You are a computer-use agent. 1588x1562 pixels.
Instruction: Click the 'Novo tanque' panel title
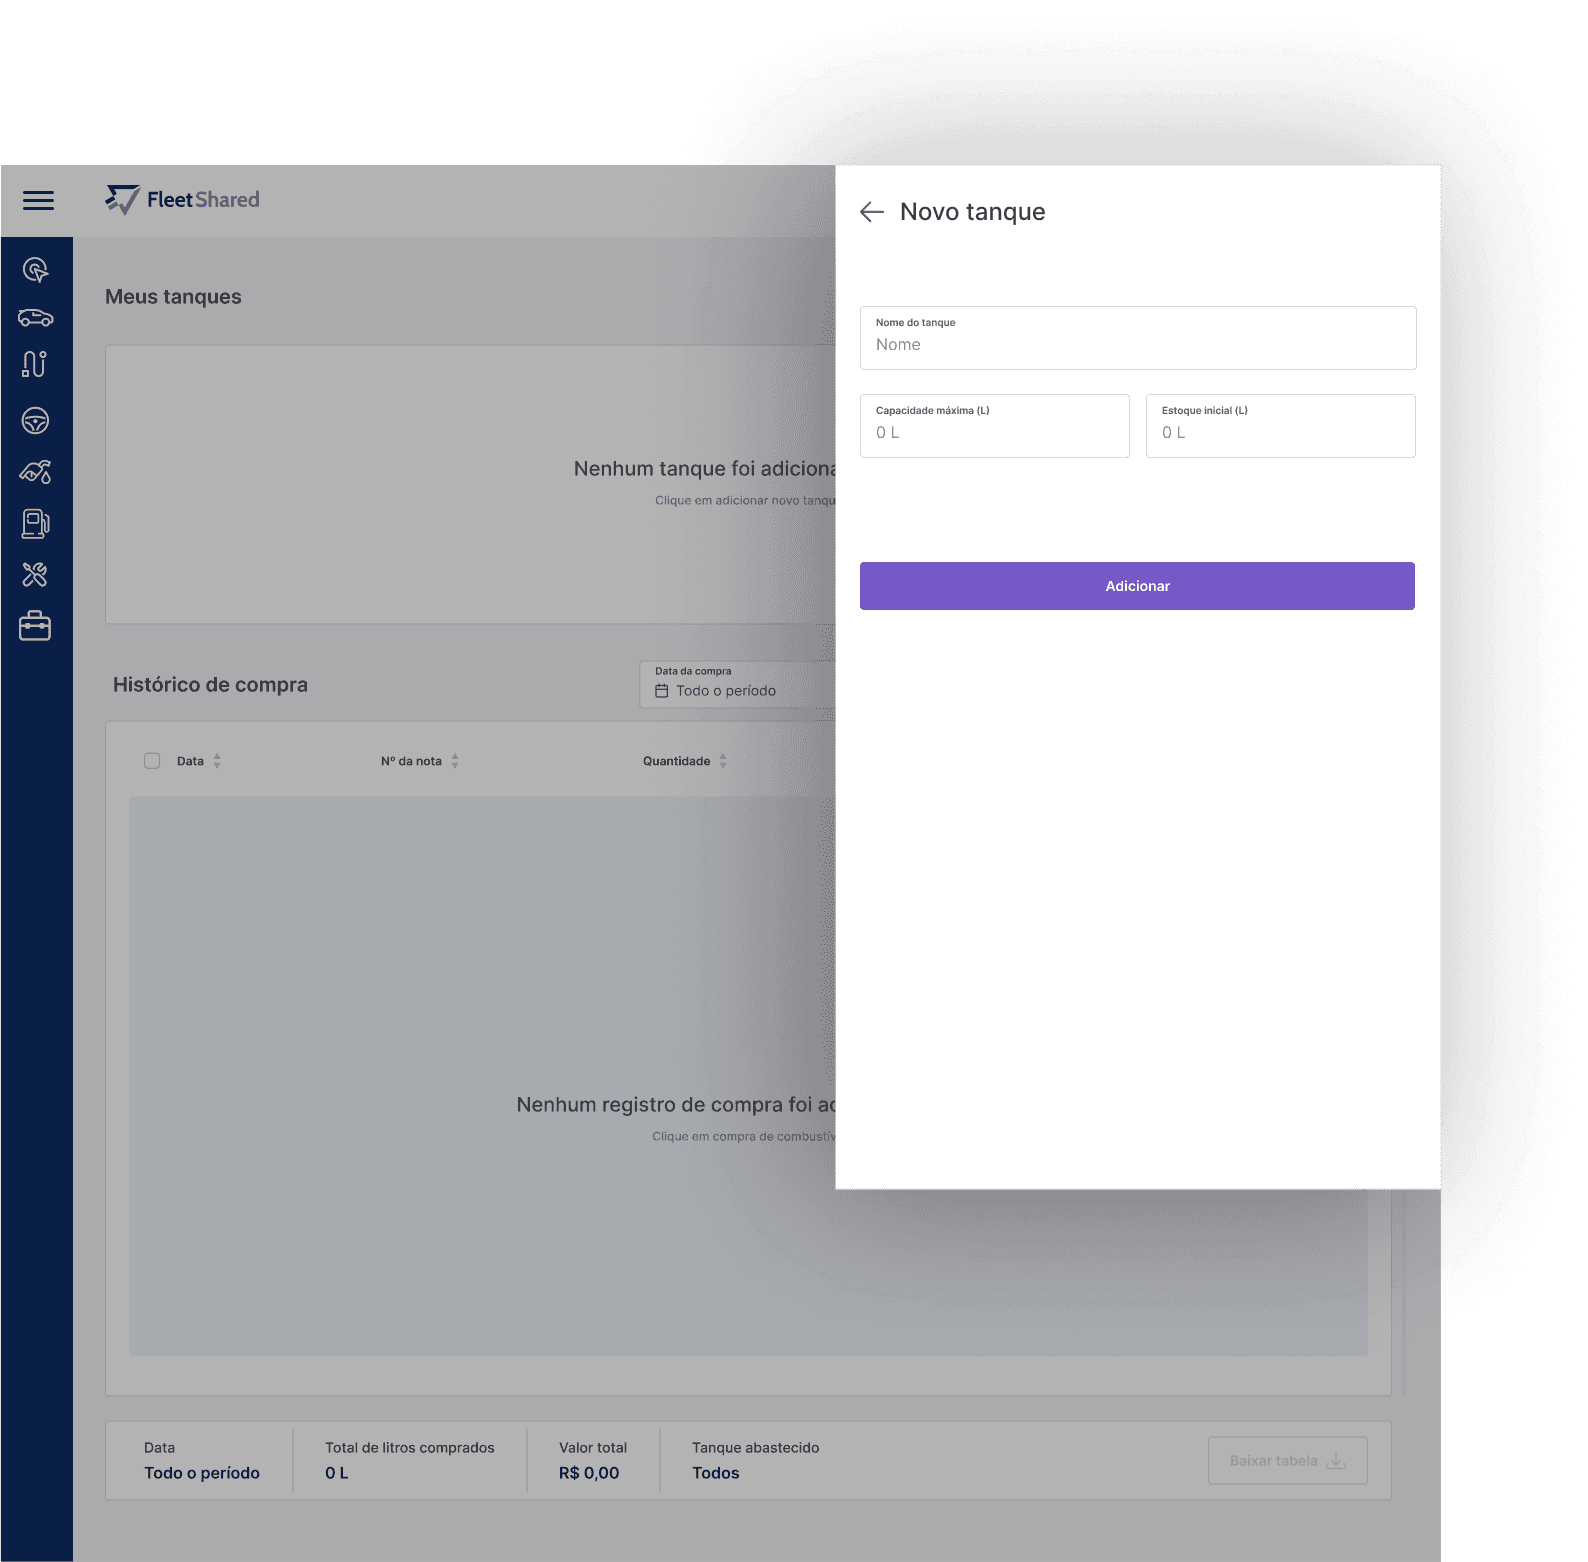[973, 212]
